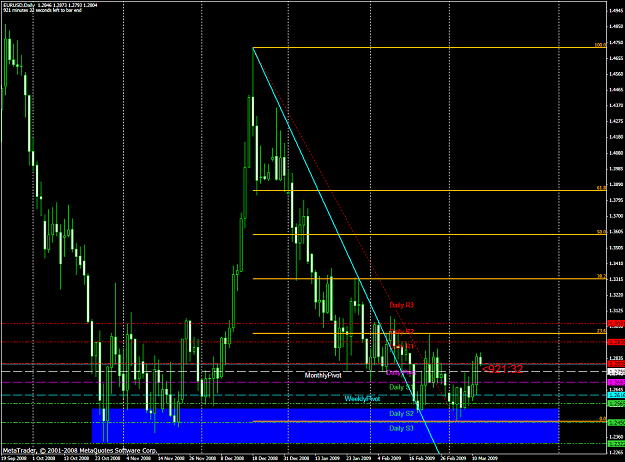Select the Fibonacci 100.0 level label
This screenshot has height=462, width=625.
tap(600, 45)
